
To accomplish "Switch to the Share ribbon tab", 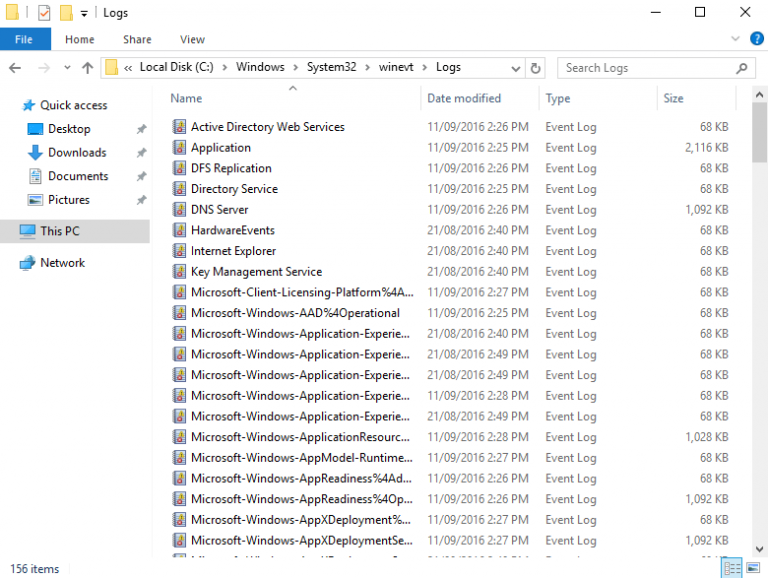I will click(137, 39).
